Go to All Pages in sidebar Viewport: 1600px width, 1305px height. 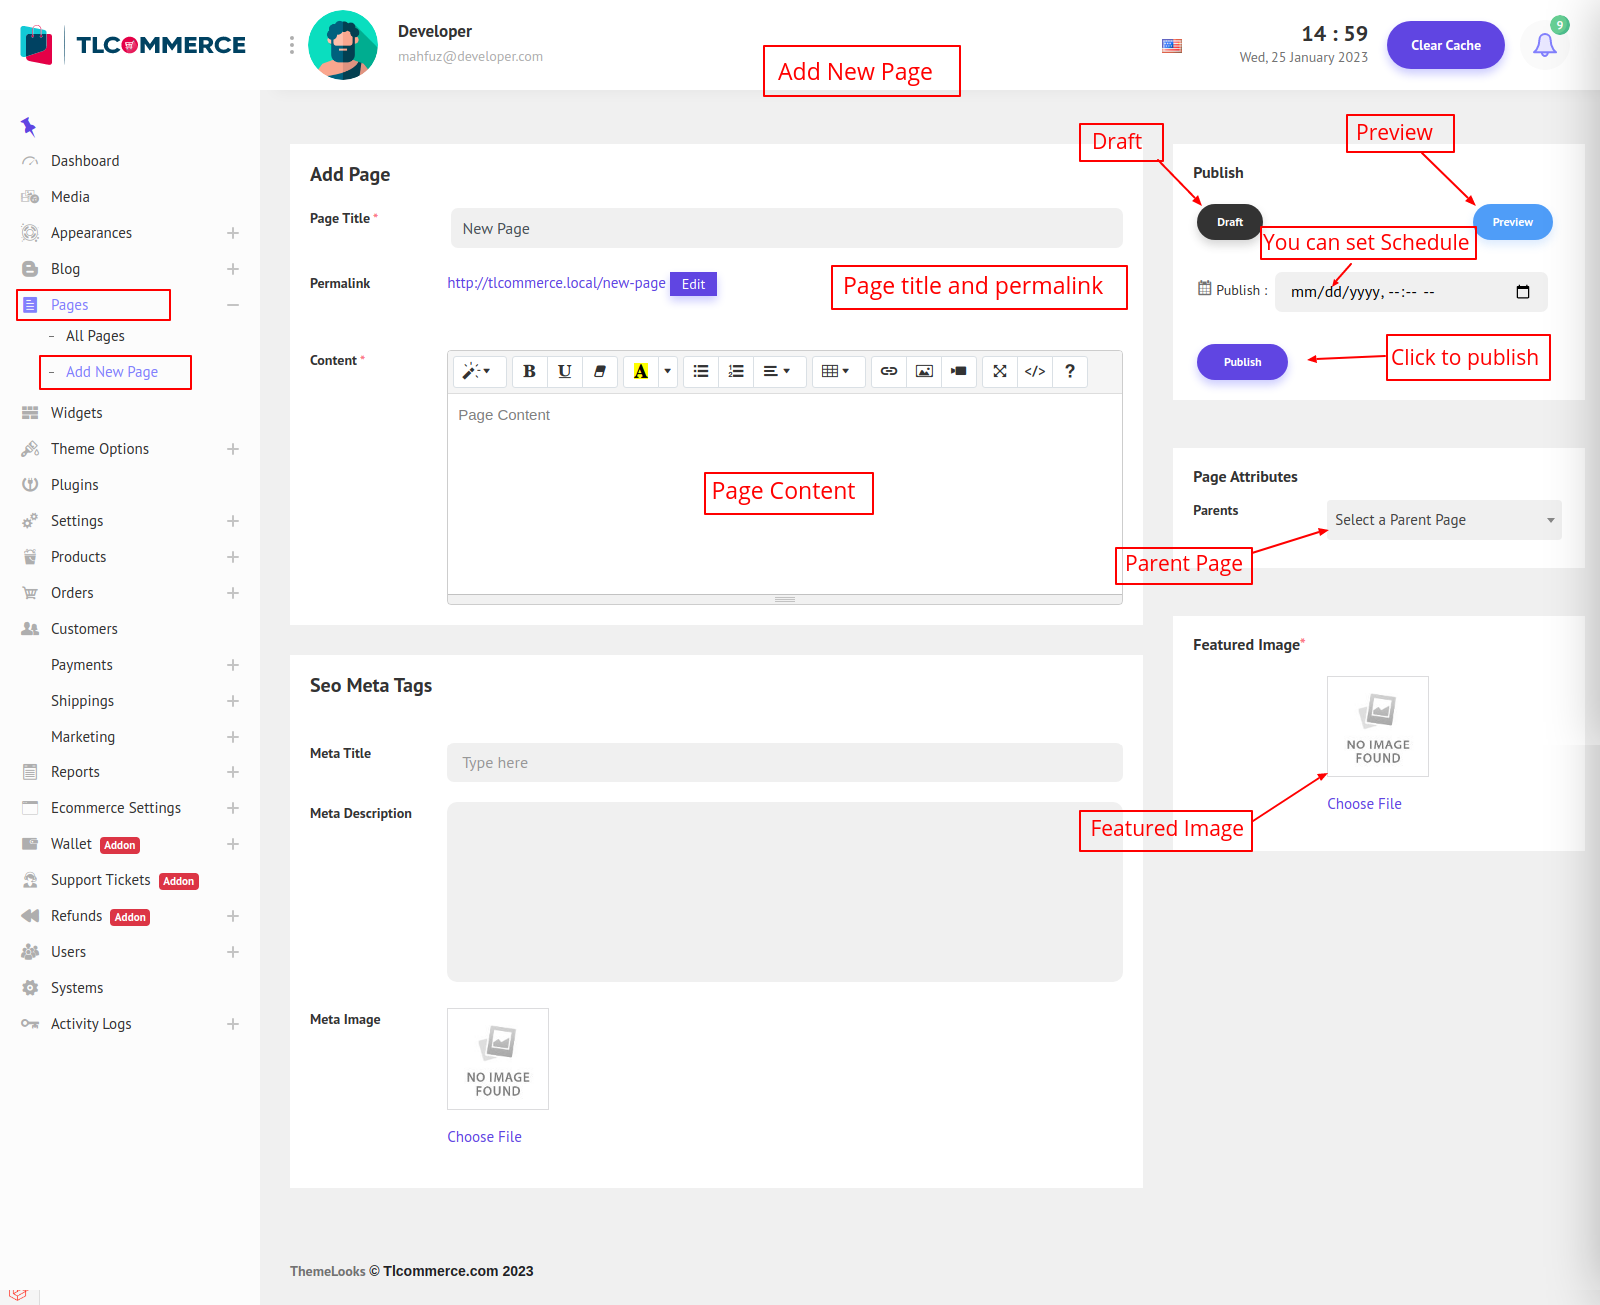pyautogui.click(x=95, y=336)
